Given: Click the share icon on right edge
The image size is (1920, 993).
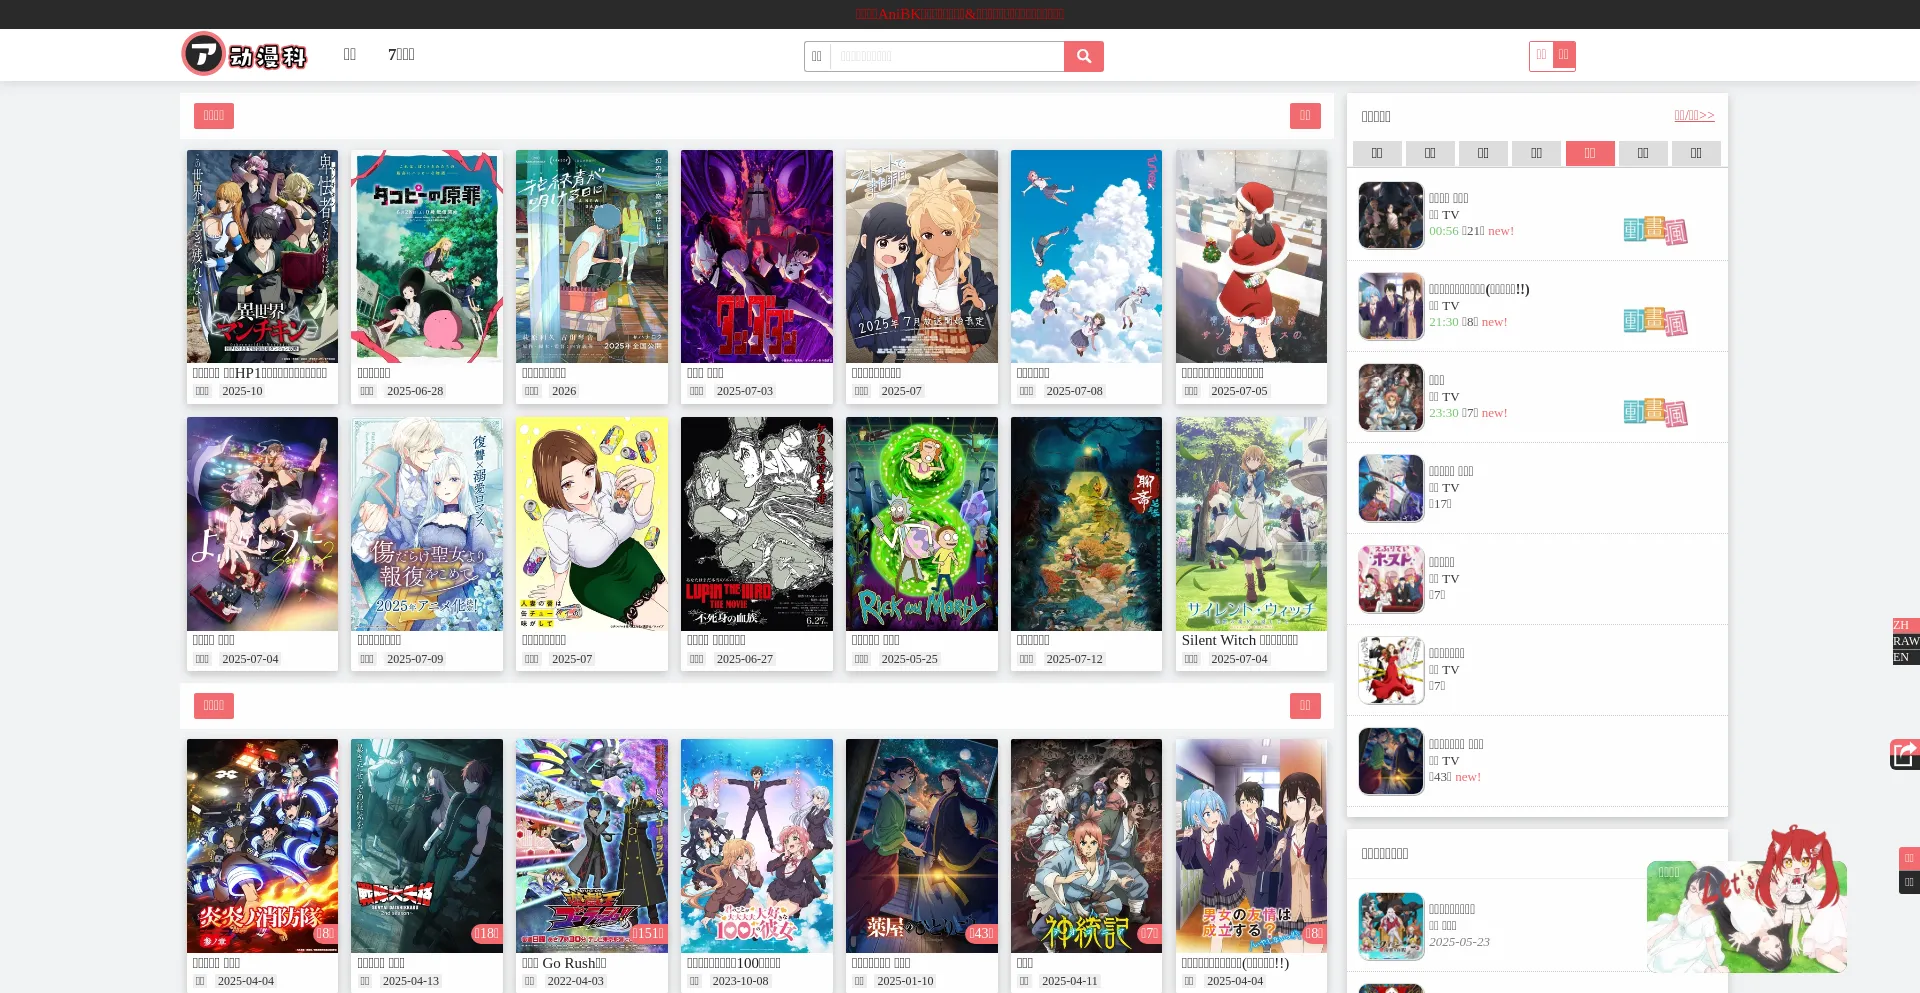Looking at the screenshot, I should click(1904, 754).
